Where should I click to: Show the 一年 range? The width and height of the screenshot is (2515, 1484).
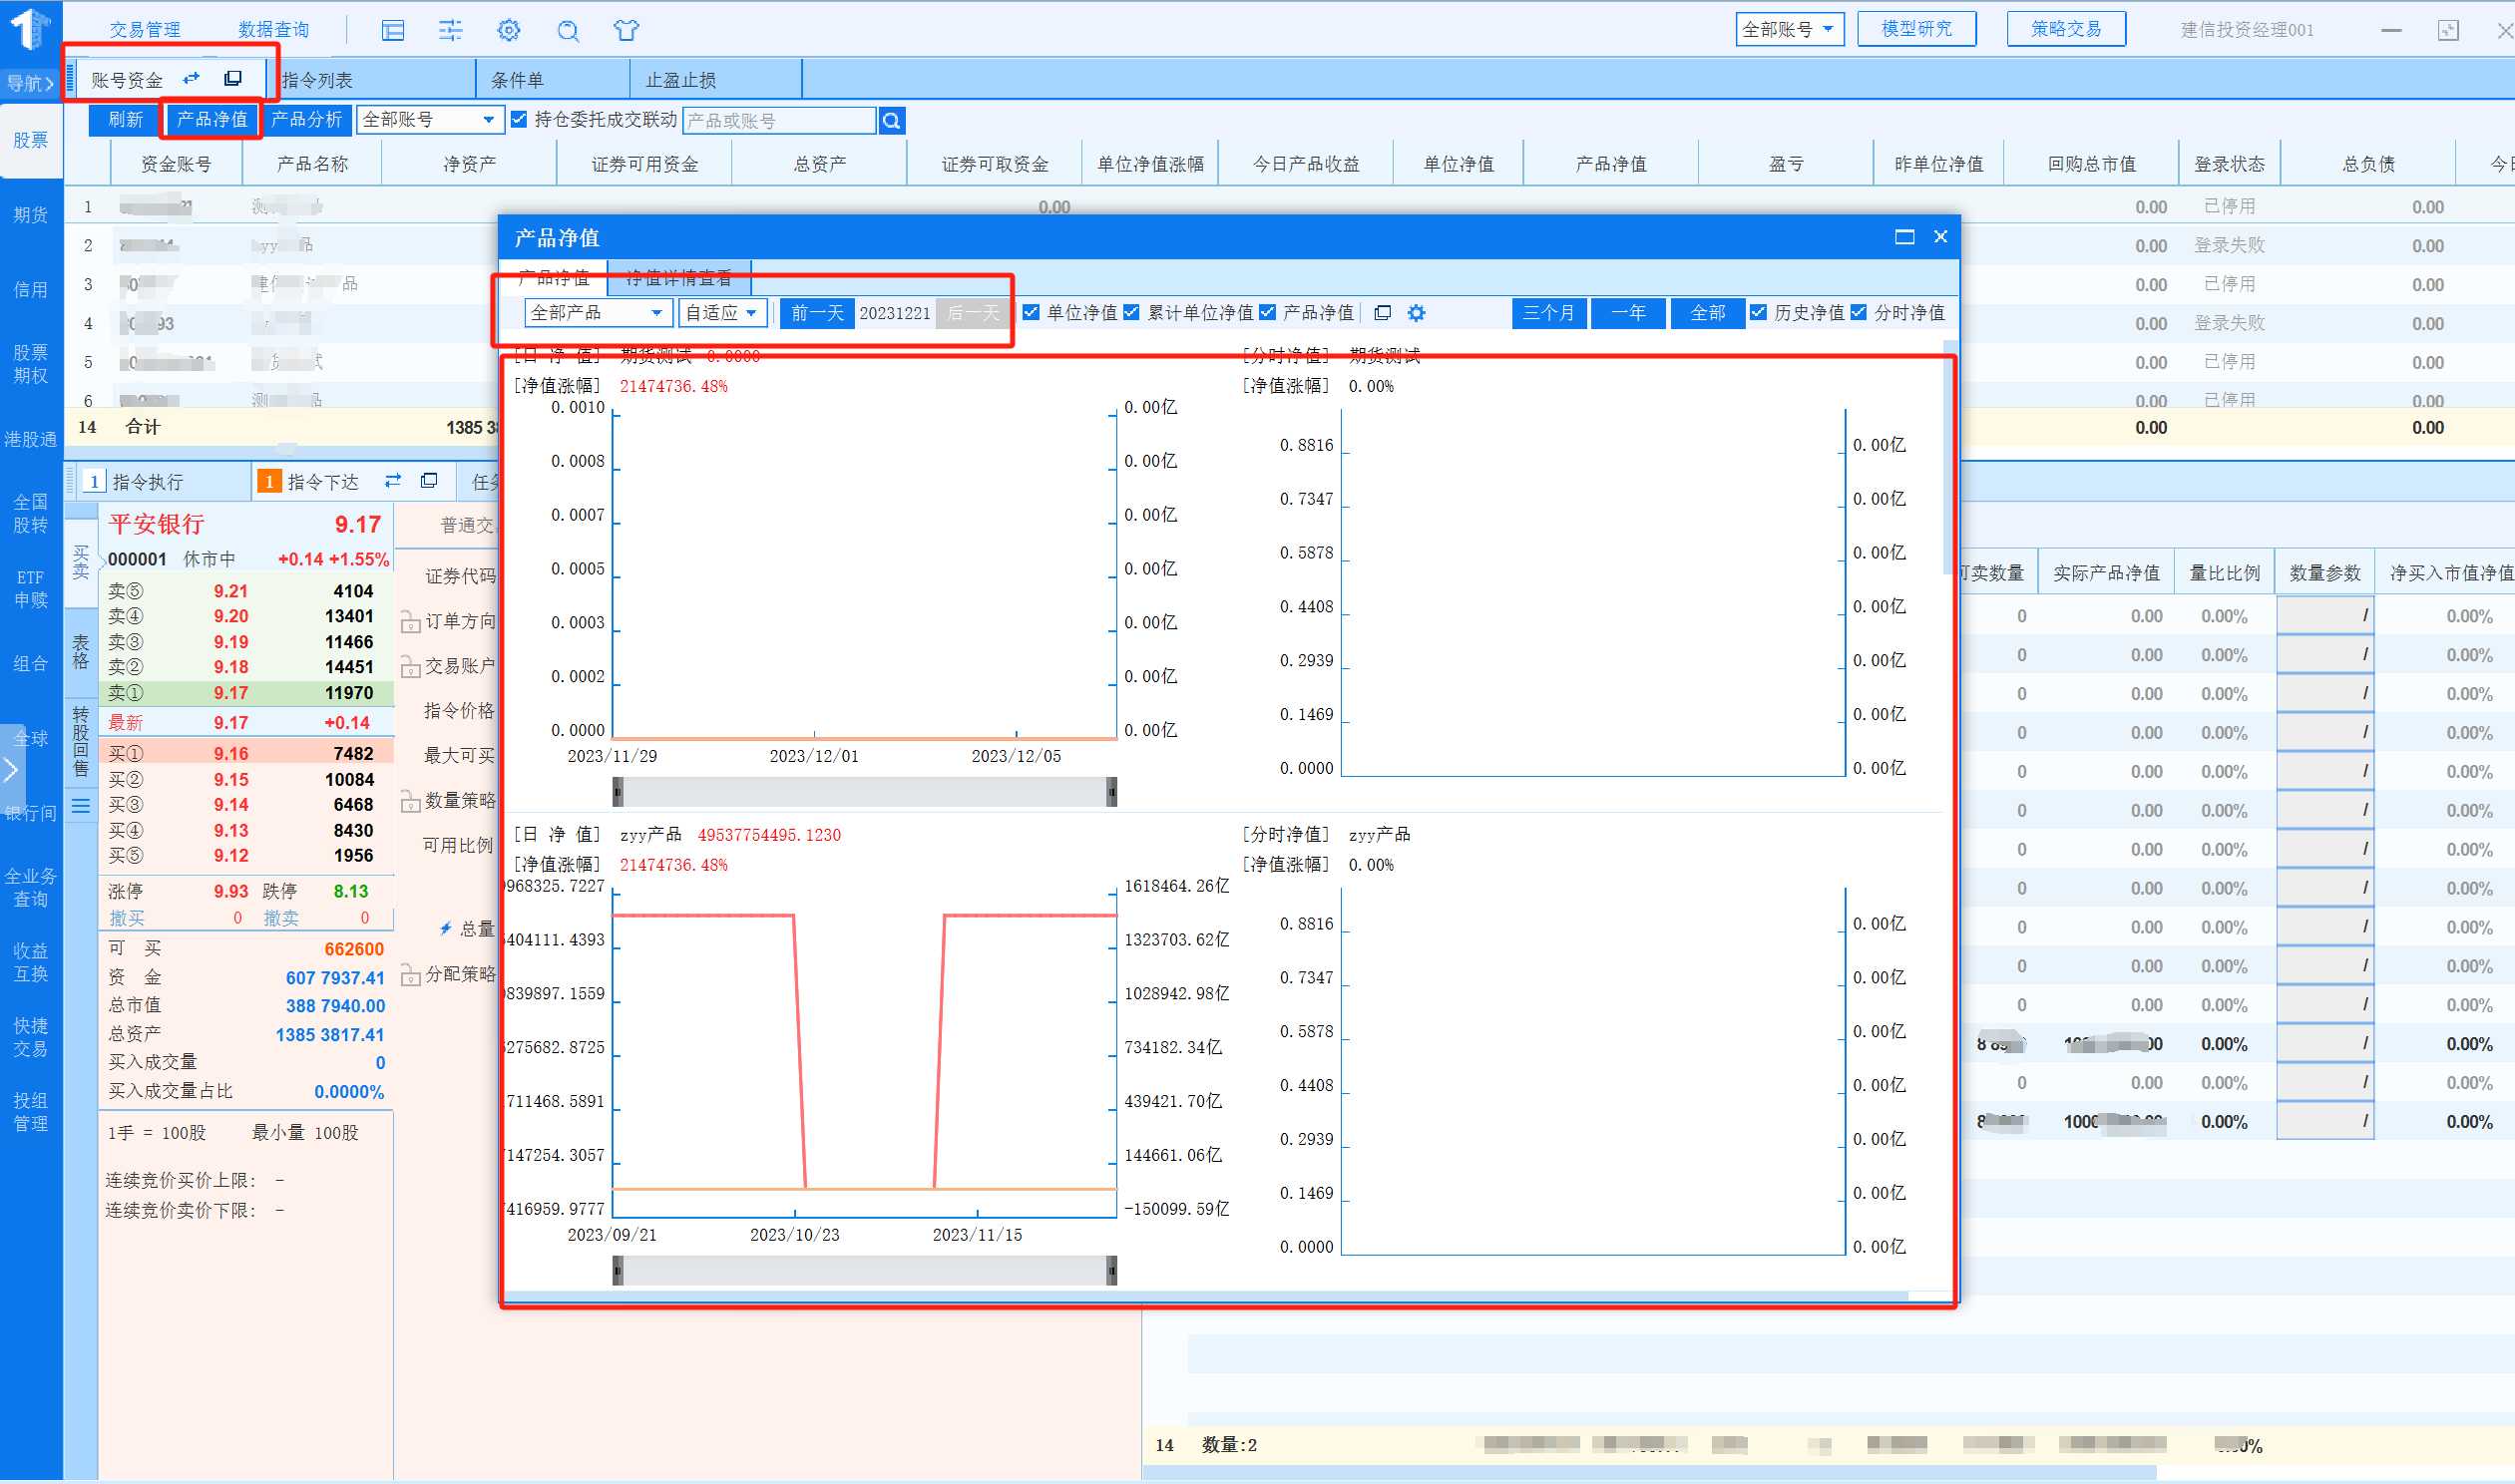[1628, 313]
